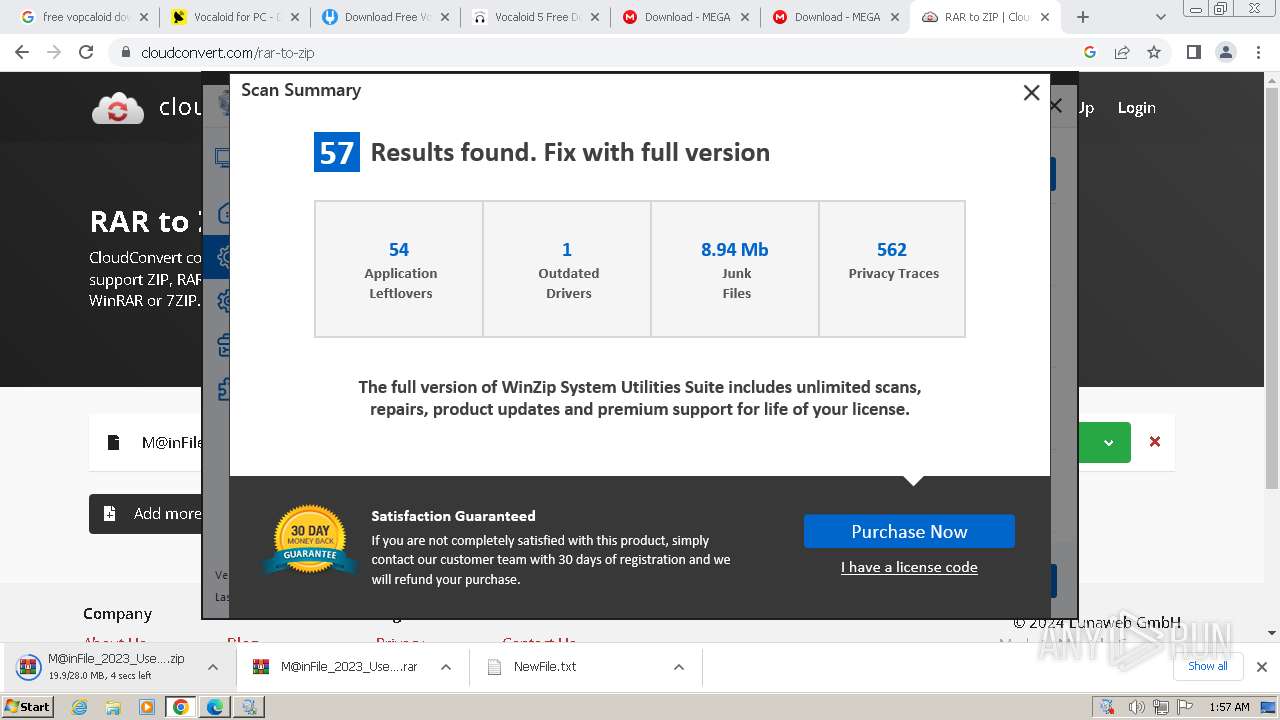
Task: Launch Internet Explorer from the taskbar
Action: (79, 707)
